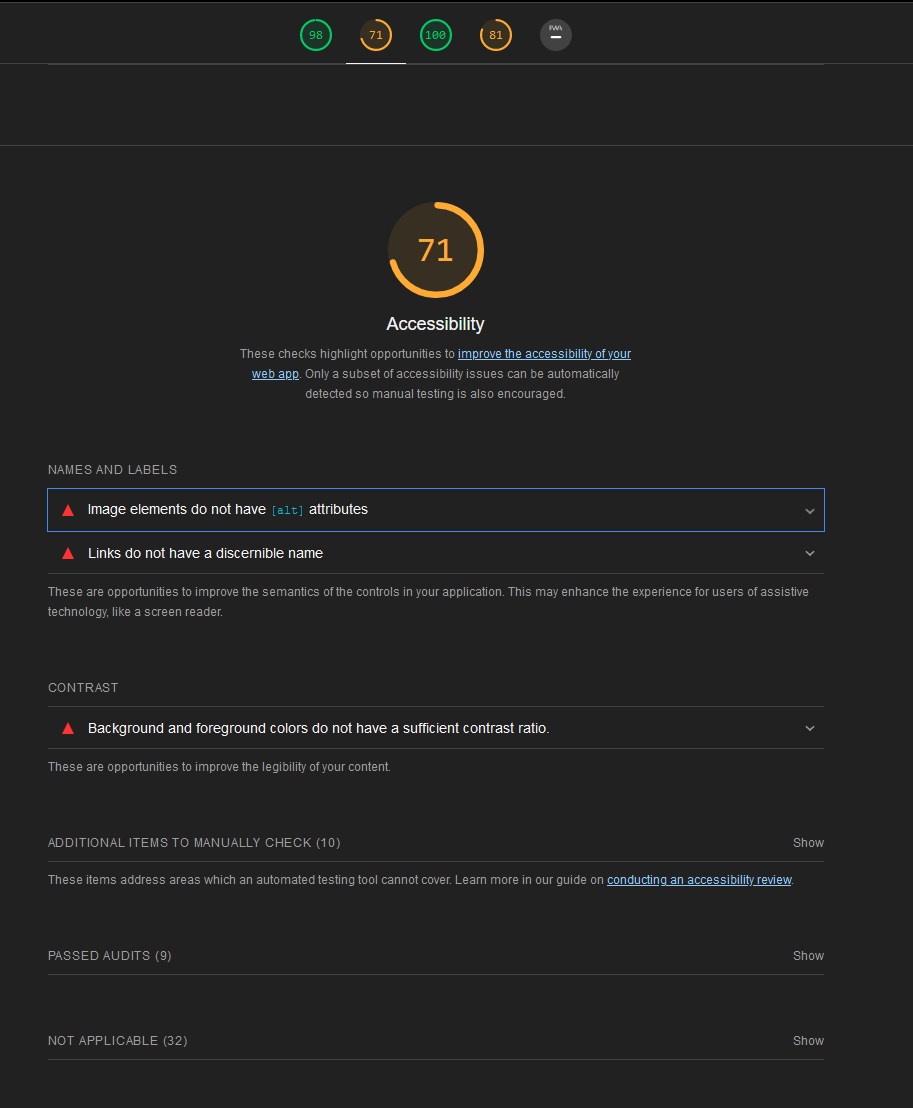Click red warning triangle beside image alt audit
Viewport: 913px width, 1108px height.
pyautogui.click(x=68, y=510)
